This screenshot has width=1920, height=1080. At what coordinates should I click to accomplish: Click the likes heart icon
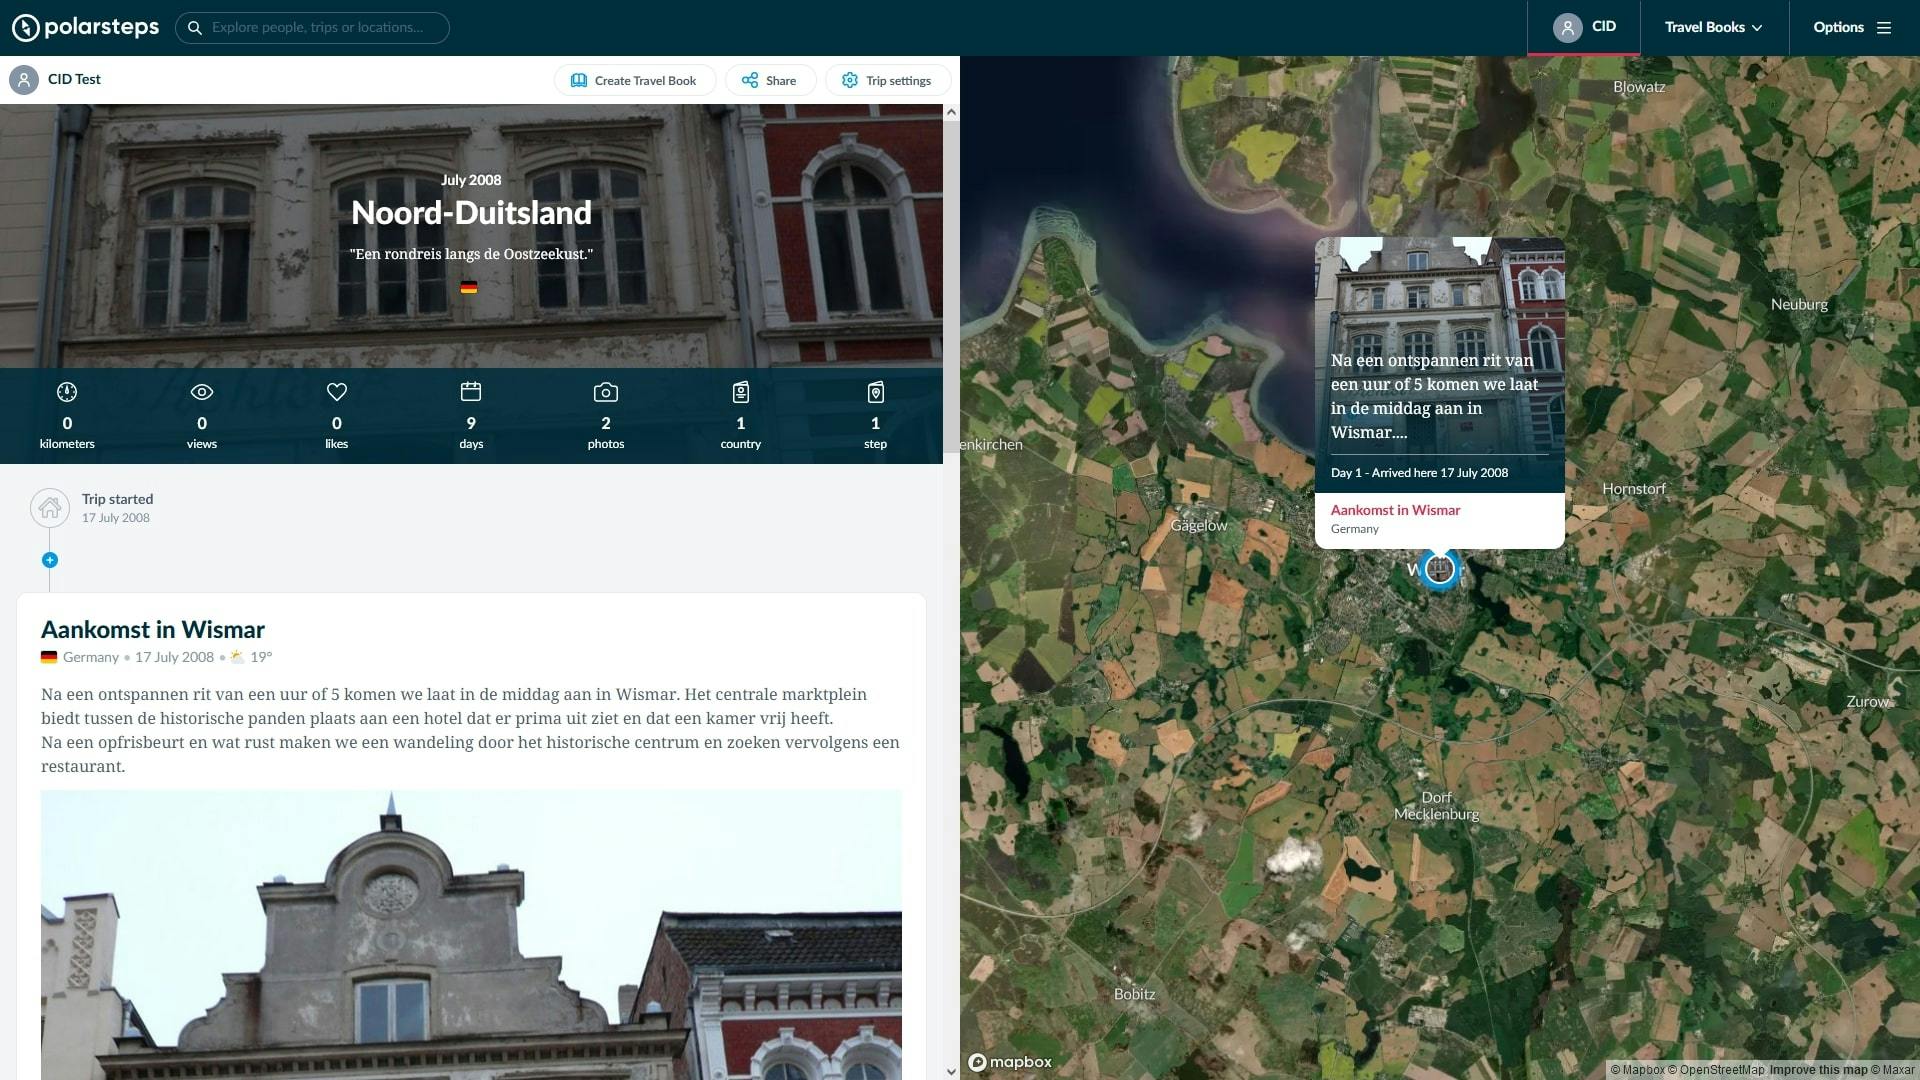click(x=336, y=392)
